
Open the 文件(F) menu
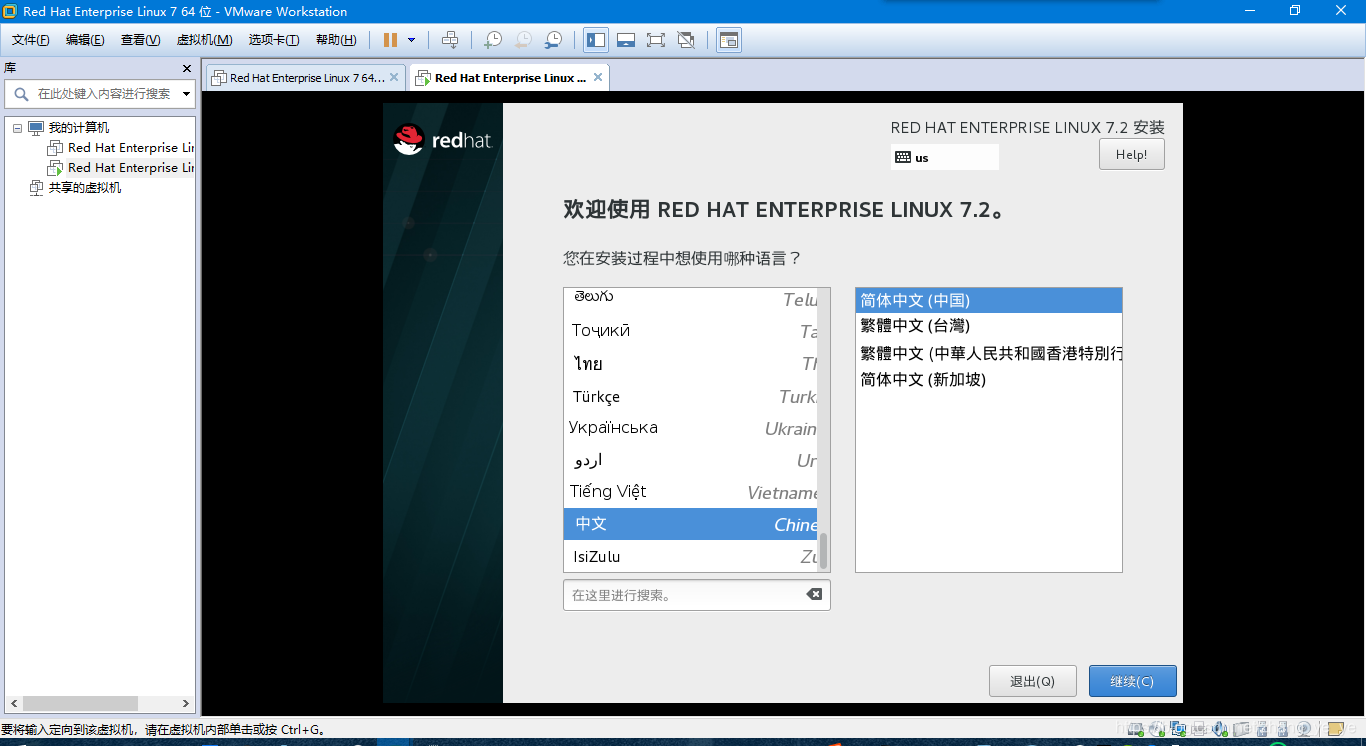pyautogui.click(x=31, y=40)
